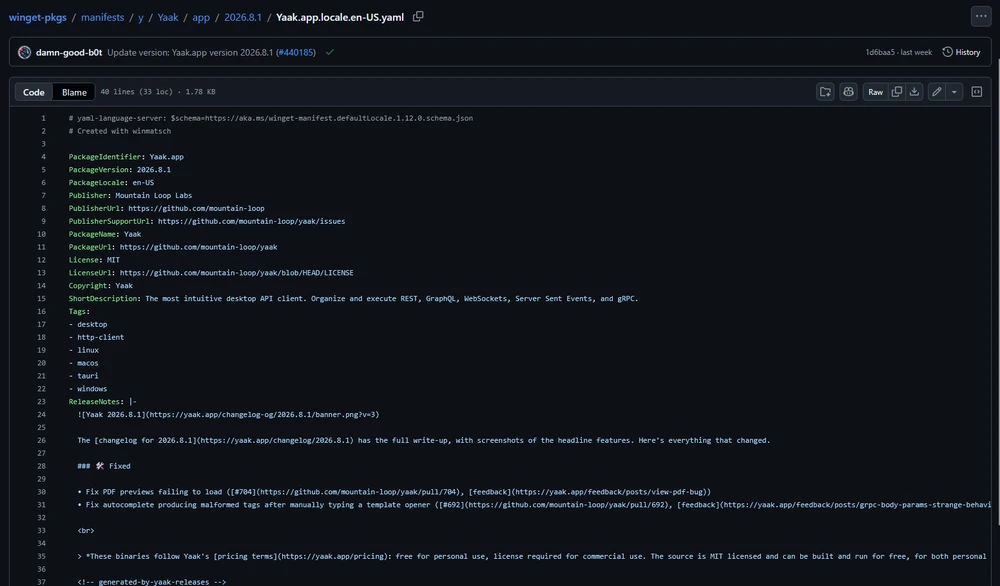This screenshot has width=1000, height=586.
Task: Open the 2026.8.1 folder breadcrumb
Action: 243,17
